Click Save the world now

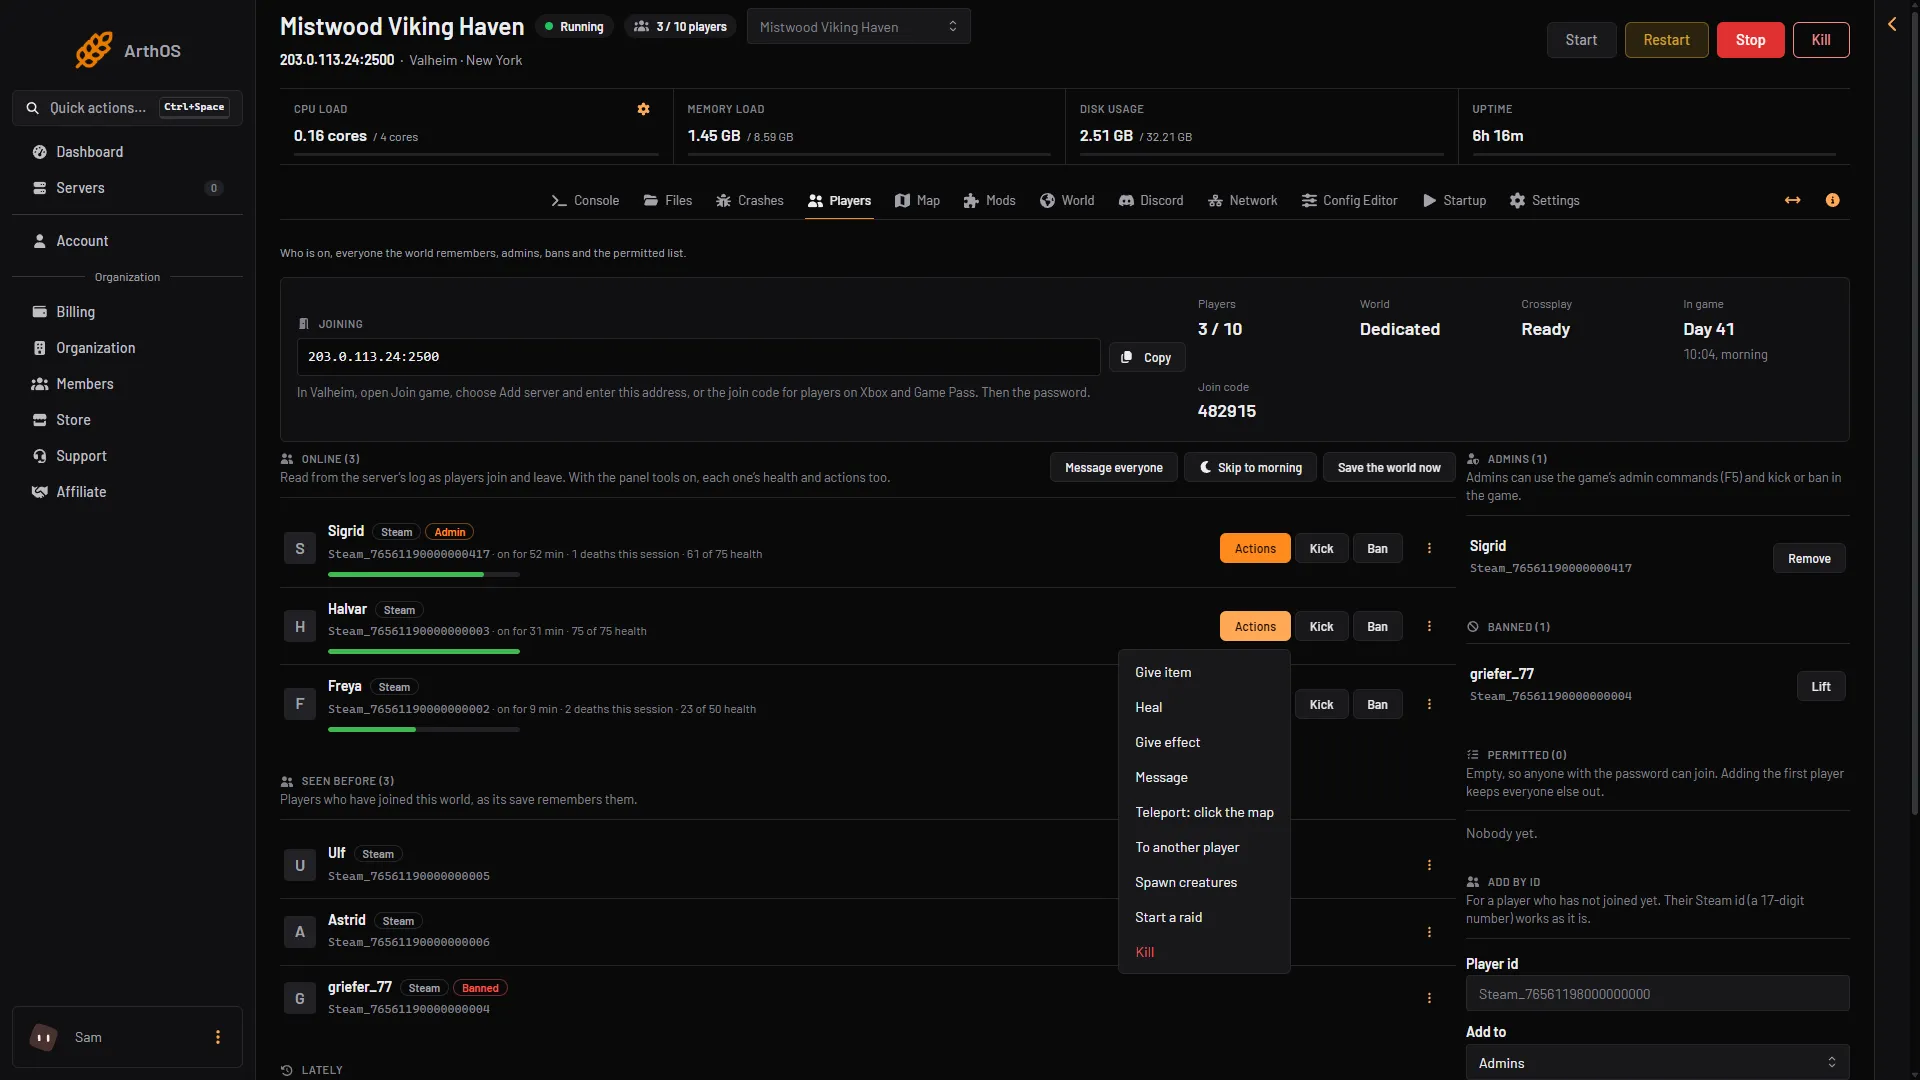tap(1389, 468)
